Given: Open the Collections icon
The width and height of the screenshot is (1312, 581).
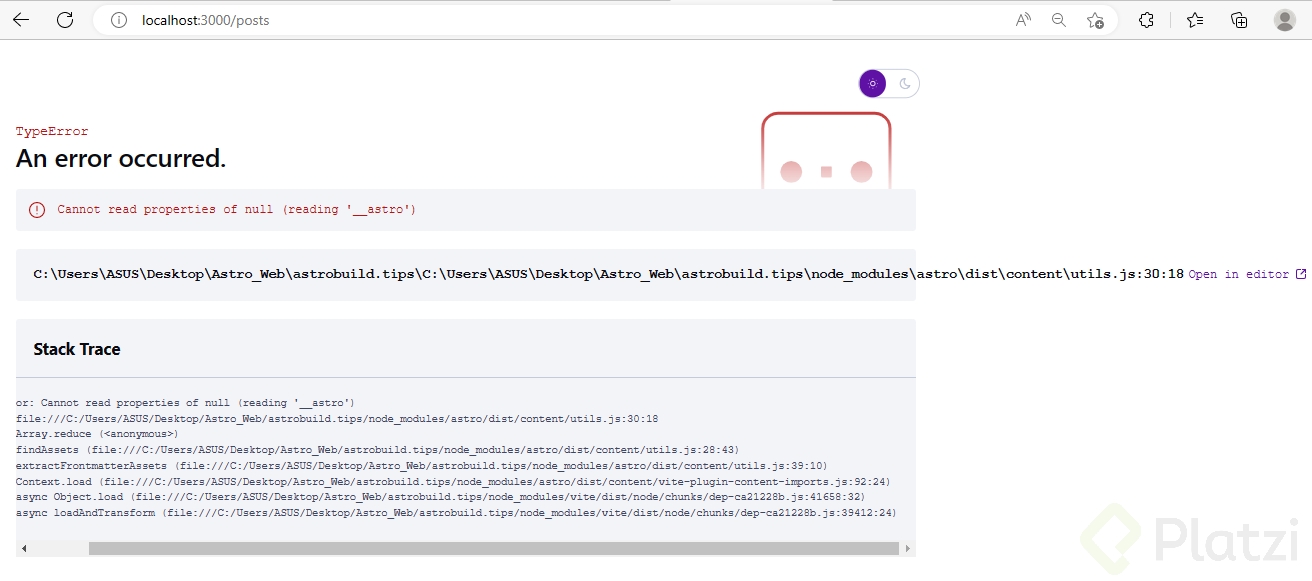Looking at the screenshot, I should (x=1239, y=20).
